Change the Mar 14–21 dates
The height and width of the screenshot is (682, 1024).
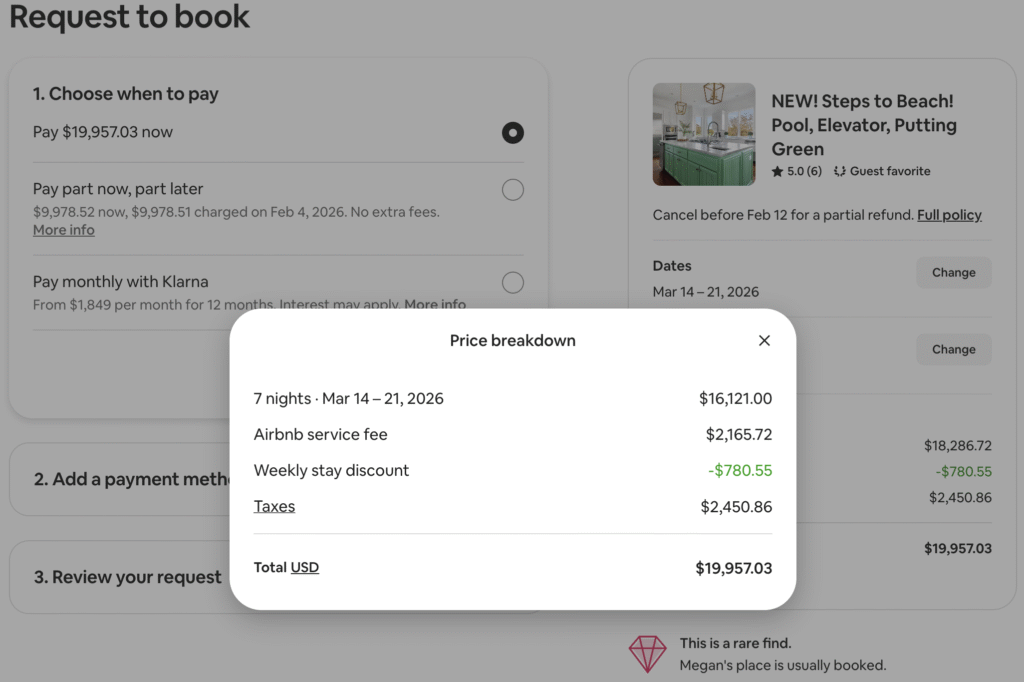(x=953, y=272)
